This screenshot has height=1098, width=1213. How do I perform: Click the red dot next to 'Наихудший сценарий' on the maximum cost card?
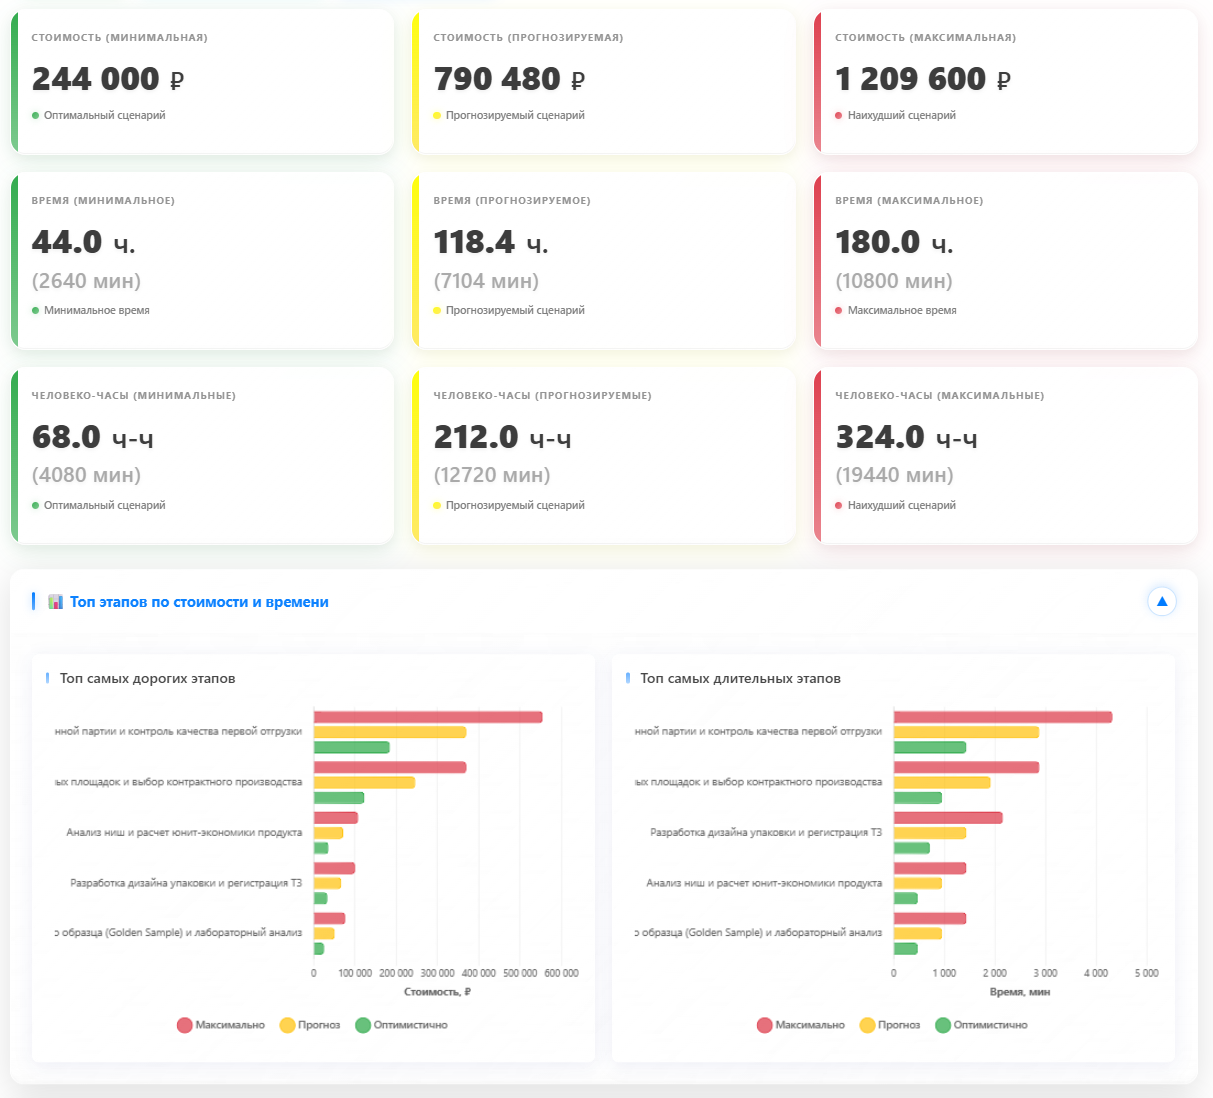click(x=837, y=115)
